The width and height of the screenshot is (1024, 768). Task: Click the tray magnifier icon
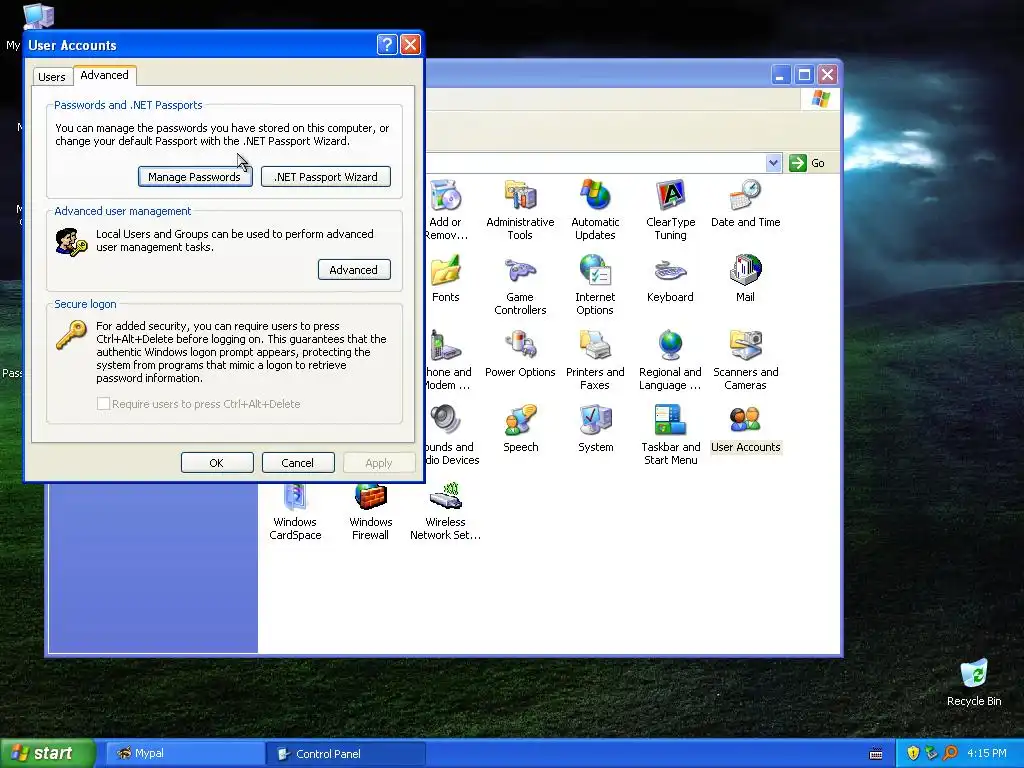950,753
